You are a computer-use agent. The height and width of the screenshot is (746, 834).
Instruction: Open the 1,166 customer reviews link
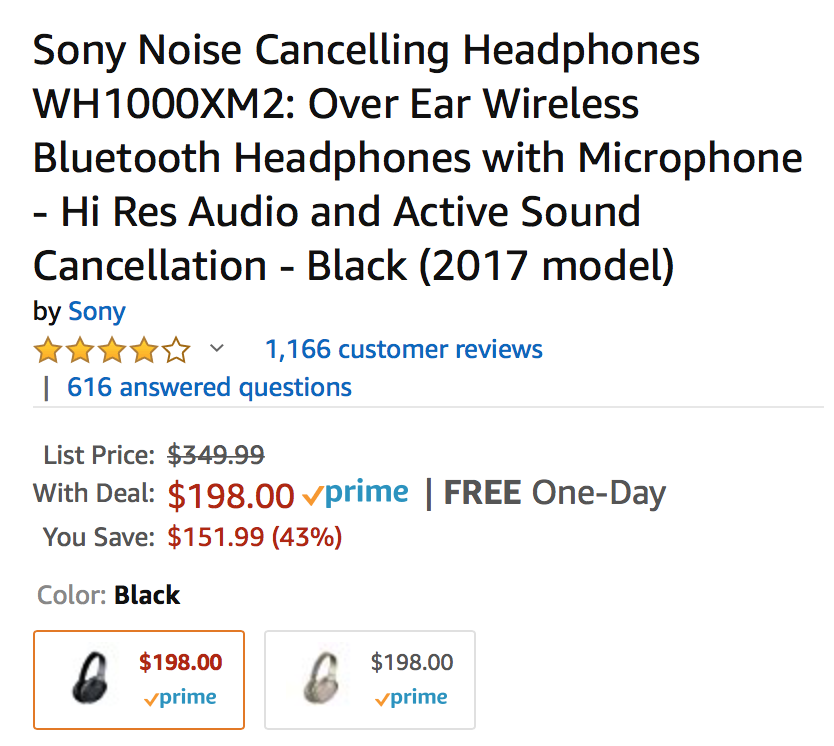404,349
